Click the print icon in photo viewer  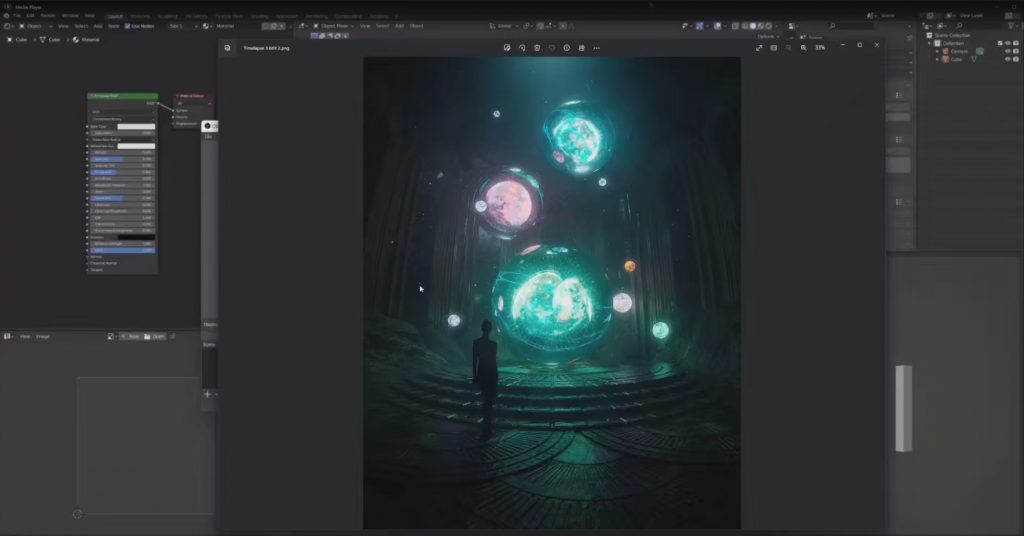[x=582, y=48]
